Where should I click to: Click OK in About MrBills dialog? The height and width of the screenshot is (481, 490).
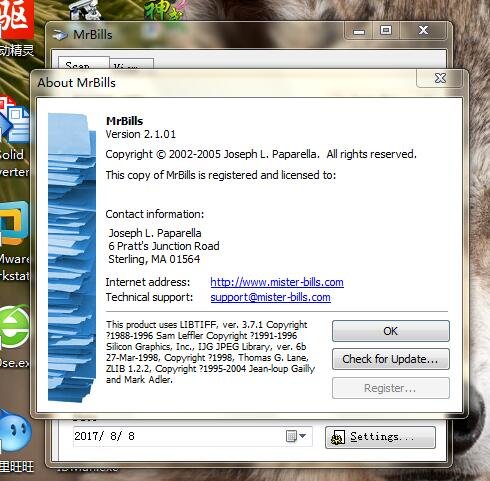click(x=391, y=331)
